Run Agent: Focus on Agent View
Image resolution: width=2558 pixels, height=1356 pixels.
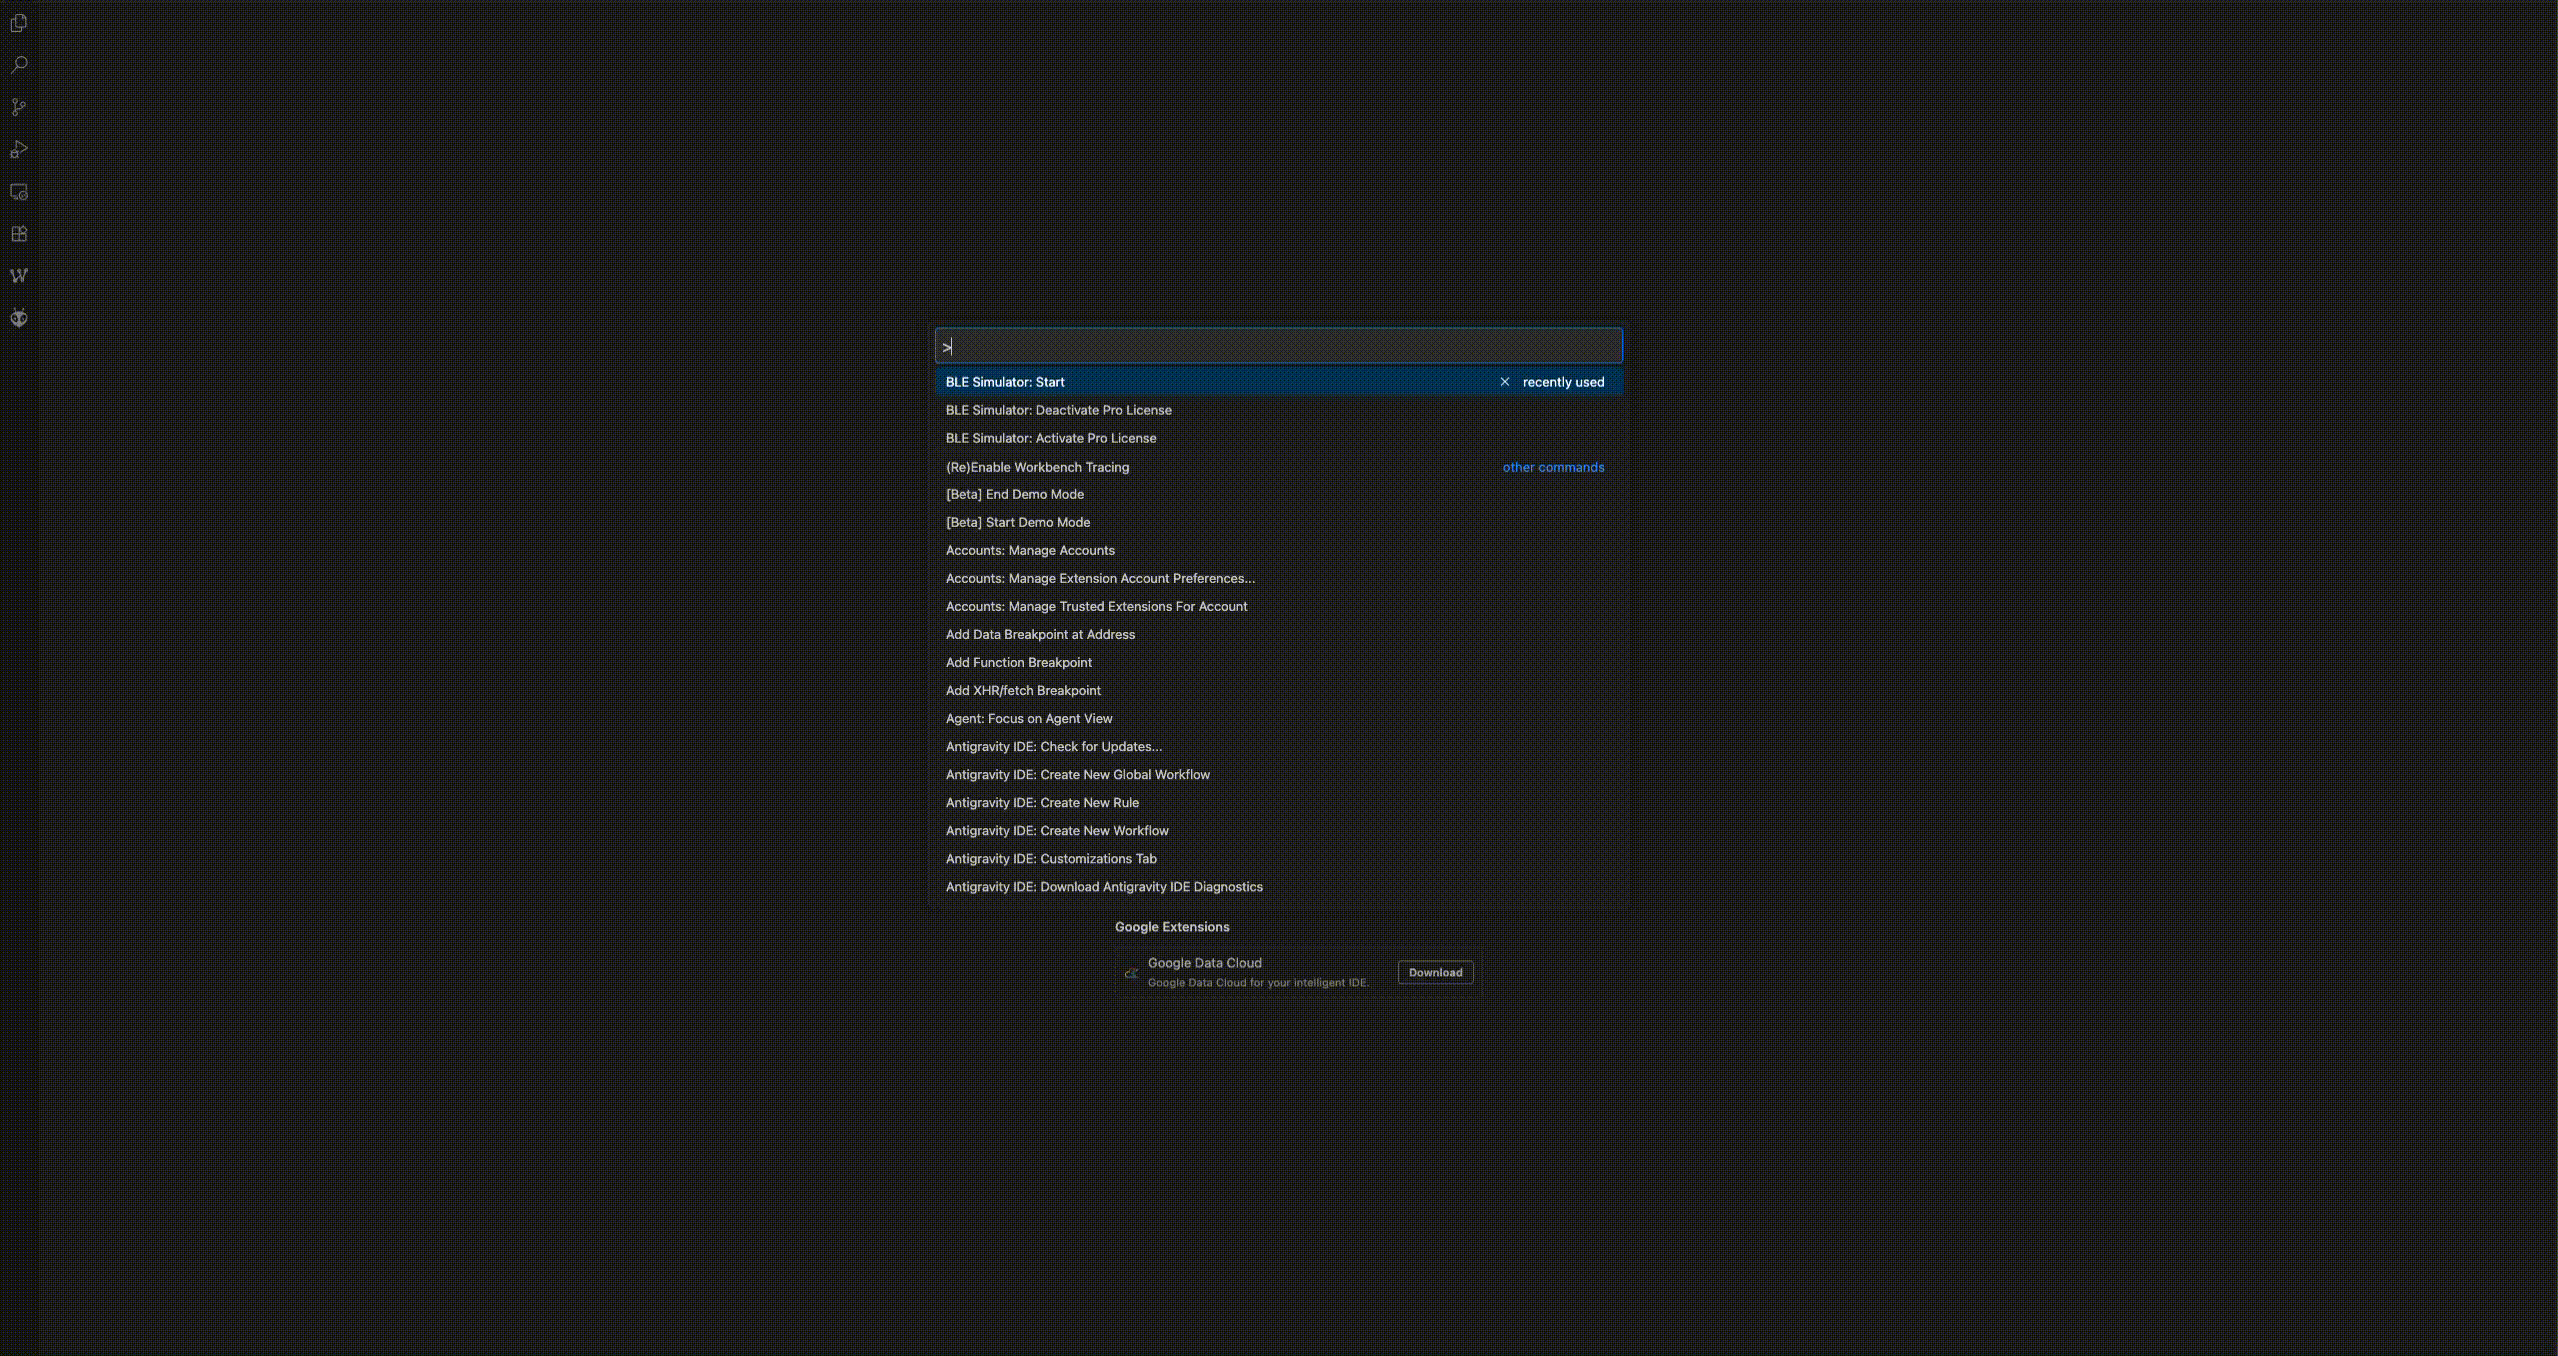tap(1278, 718)
